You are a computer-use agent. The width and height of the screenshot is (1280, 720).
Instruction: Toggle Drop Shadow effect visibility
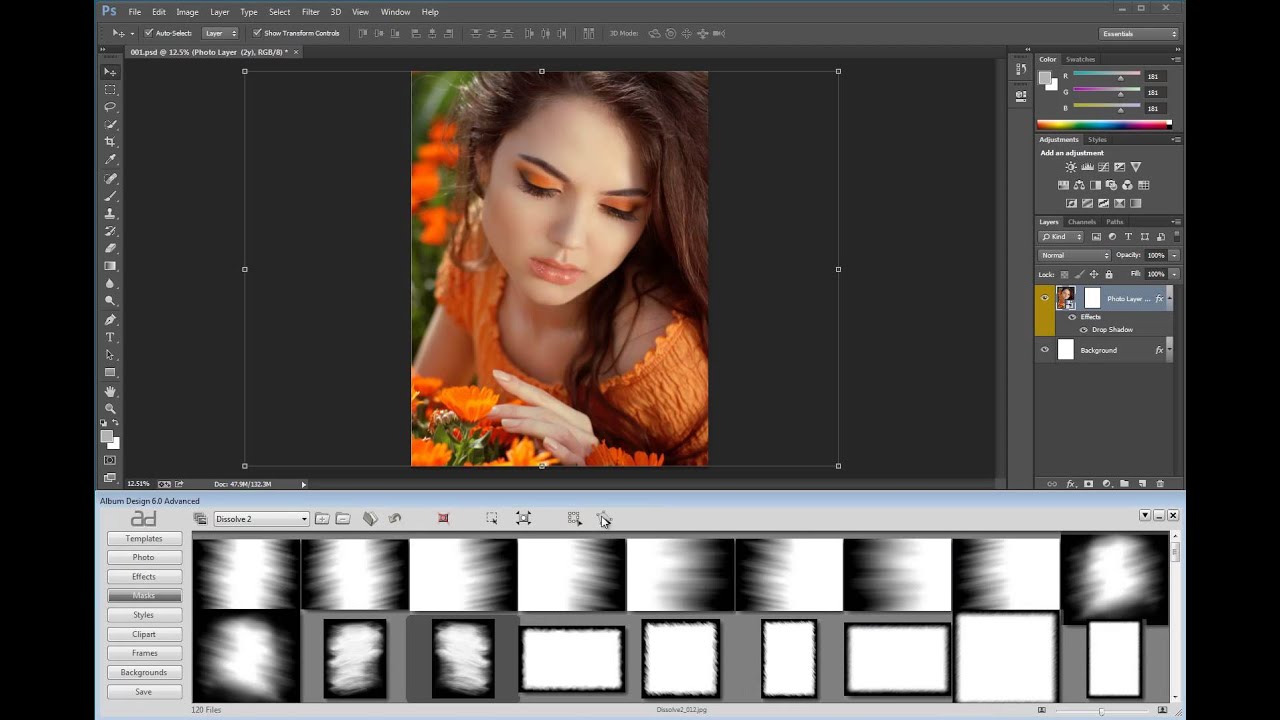[x=1083, y=330]
